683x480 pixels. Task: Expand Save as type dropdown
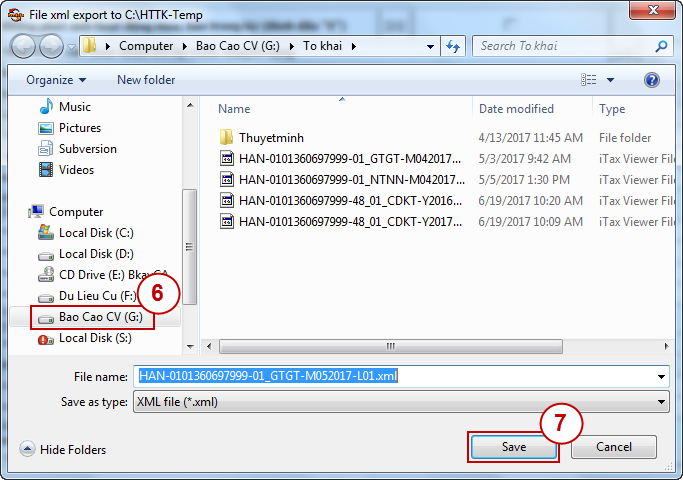(662, 402)
